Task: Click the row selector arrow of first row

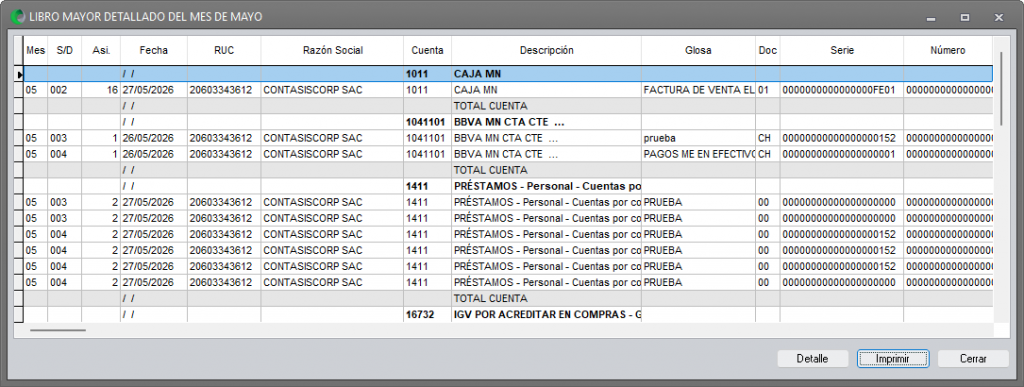Action: coord(19,74)
